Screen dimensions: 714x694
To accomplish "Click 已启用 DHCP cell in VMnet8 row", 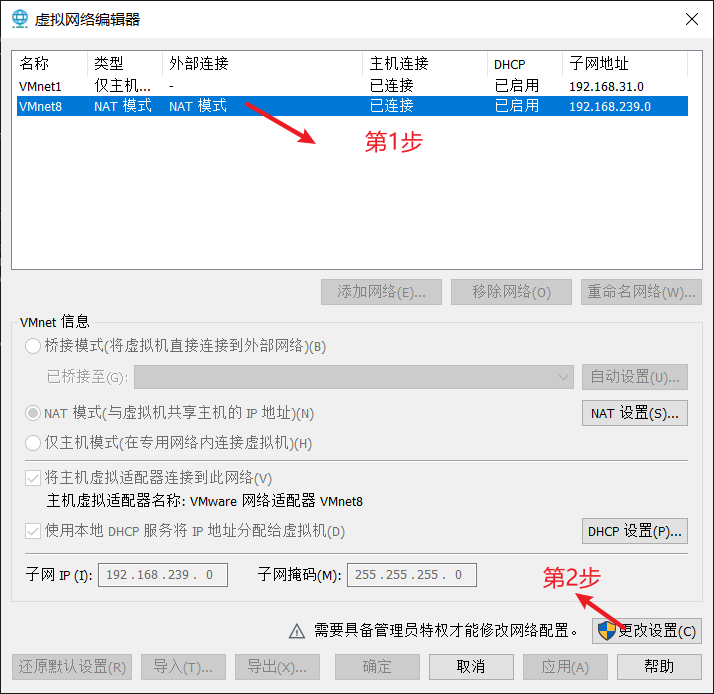I will pyautogui.click(x=516, y=106).
